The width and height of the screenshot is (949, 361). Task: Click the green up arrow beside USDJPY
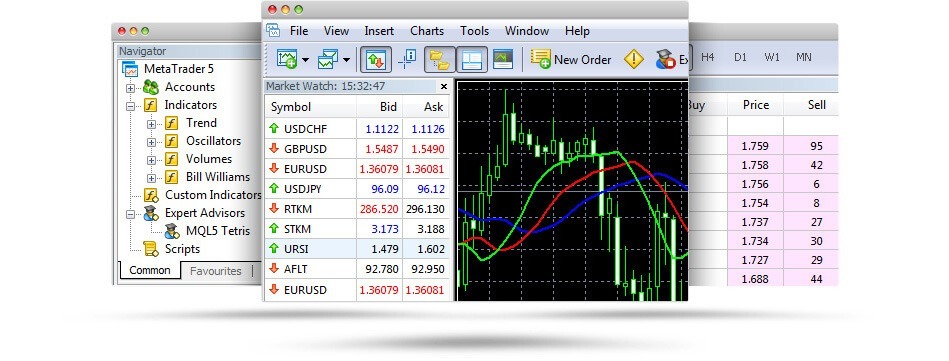pyautogui.click(x=274, y=189)
